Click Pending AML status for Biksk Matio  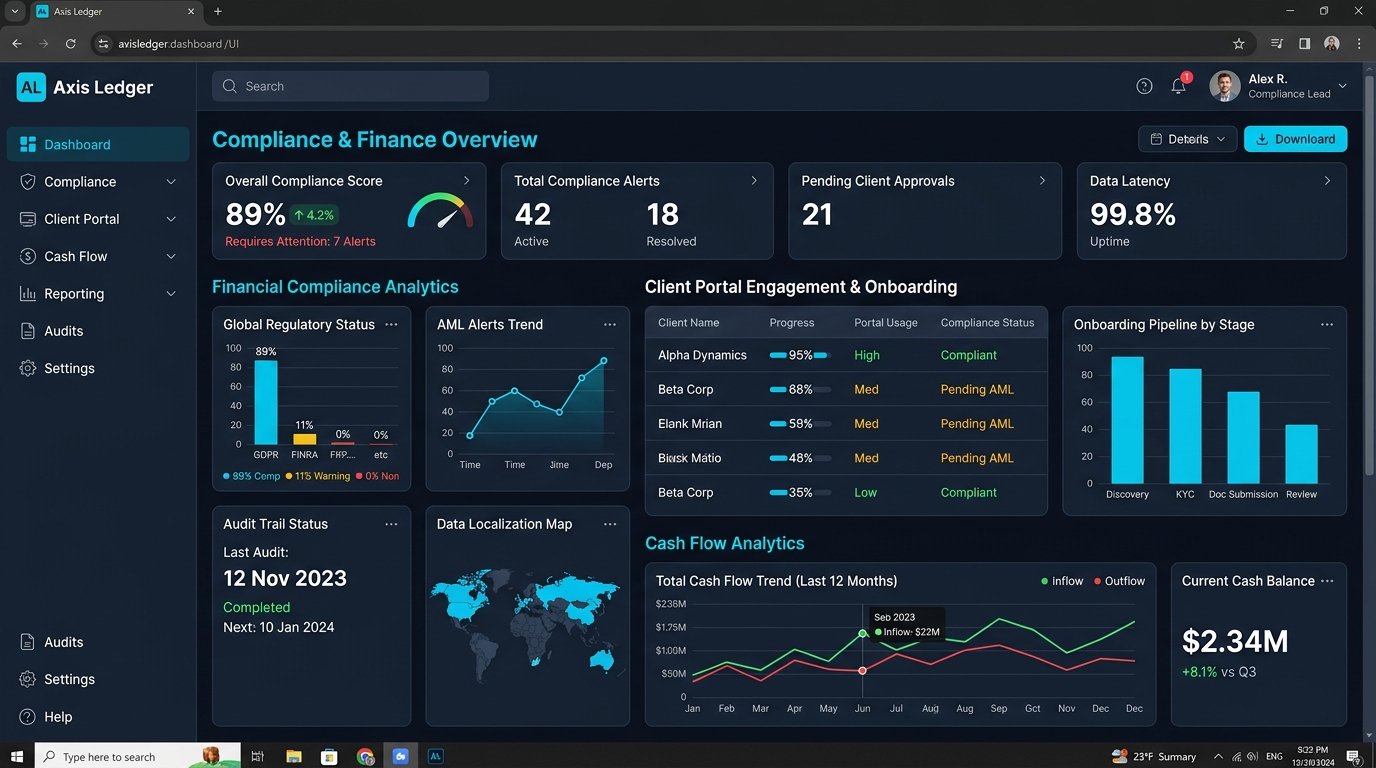pyautogui.click(x=977, y=458)
